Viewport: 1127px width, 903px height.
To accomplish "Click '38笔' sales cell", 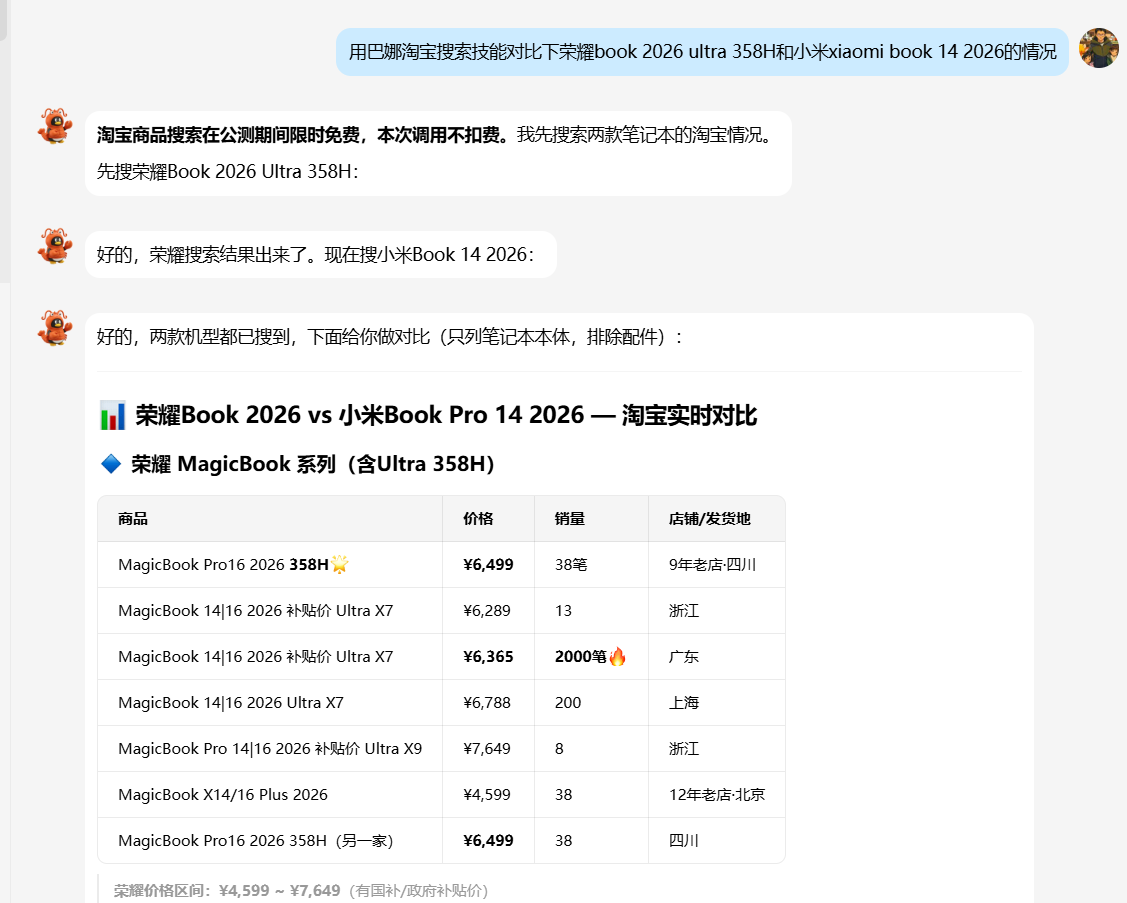I will pos(571,564).
